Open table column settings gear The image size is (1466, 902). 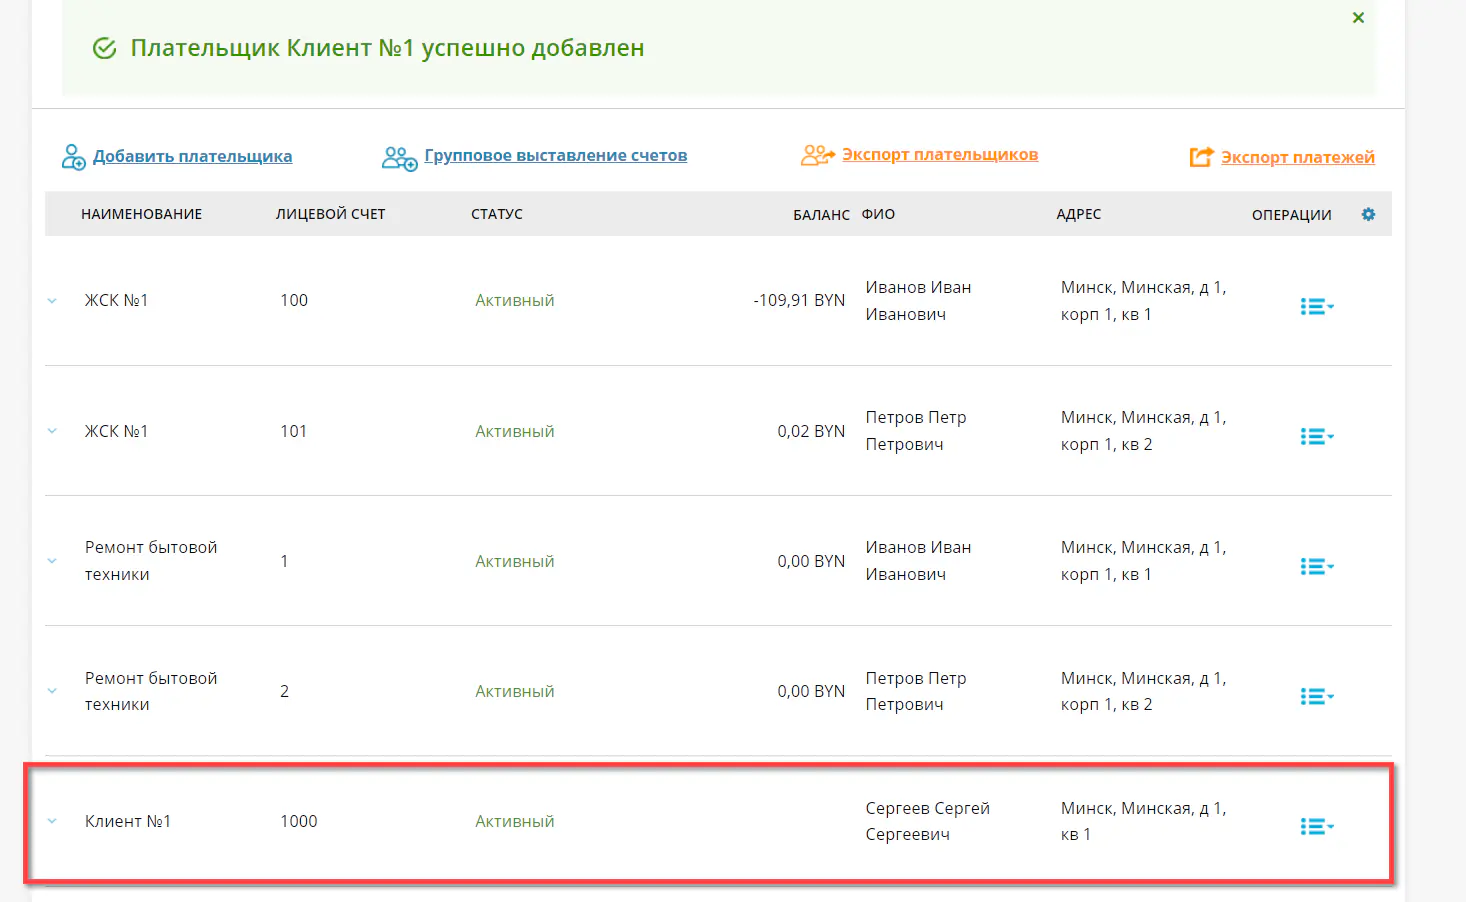(1368, 214)
